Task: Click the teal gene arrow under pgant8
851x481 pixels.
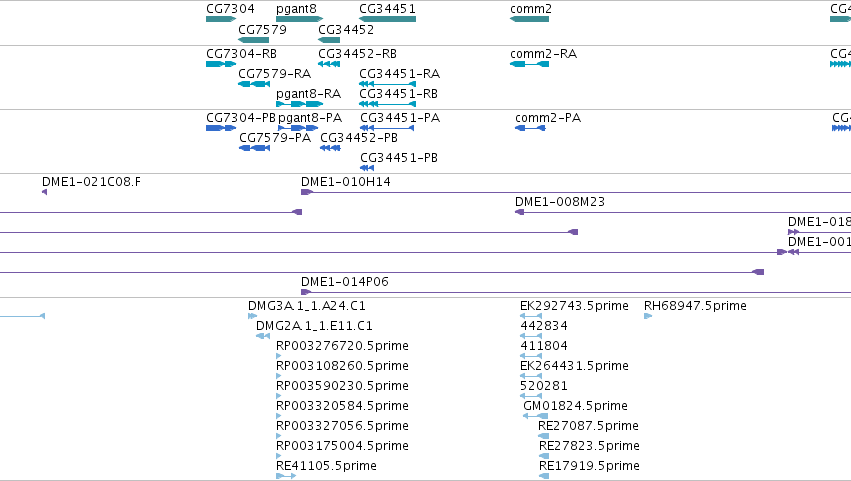Action: click(300, 19)
